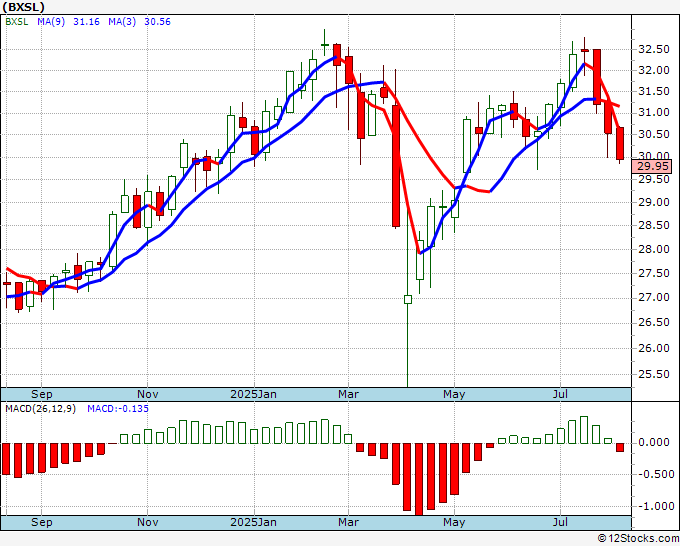The height and width of the screenshot is (546, 680).
Task: Click 2025Jan on the MACD date axis
Action: point(253,522)
